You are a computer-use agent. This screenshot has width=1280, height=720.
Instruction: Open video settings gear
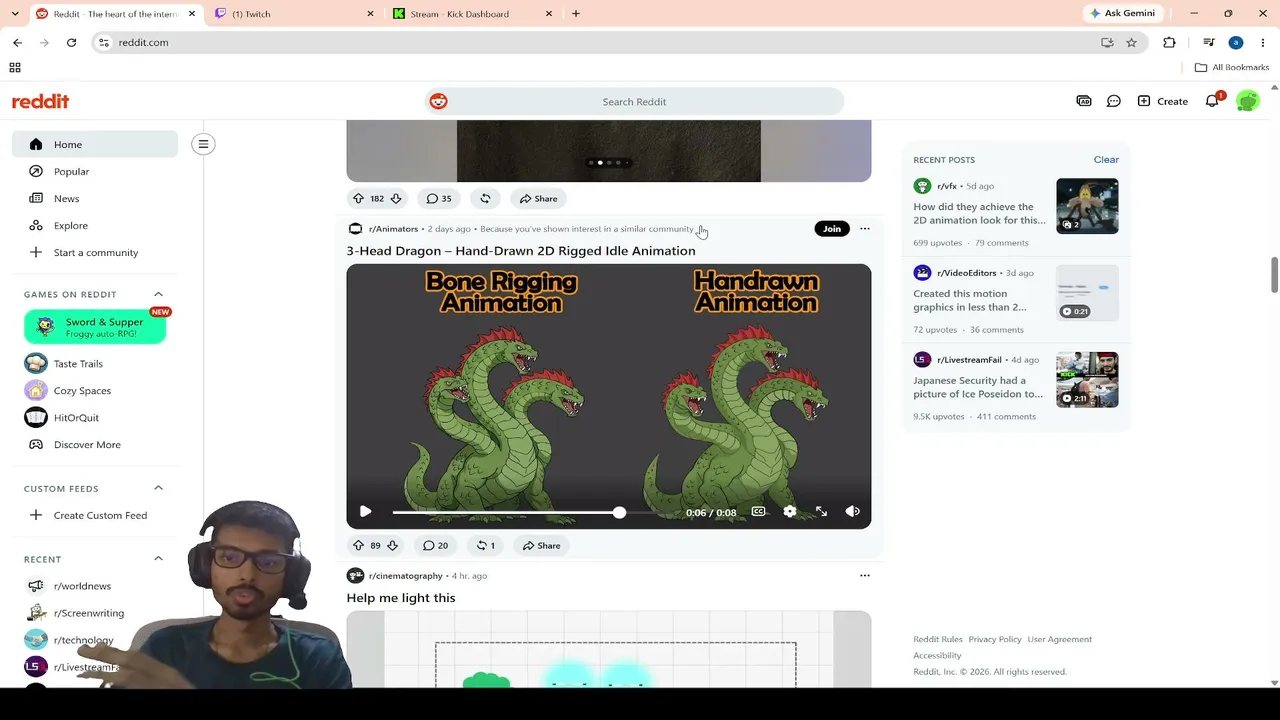tap(790, 512)
